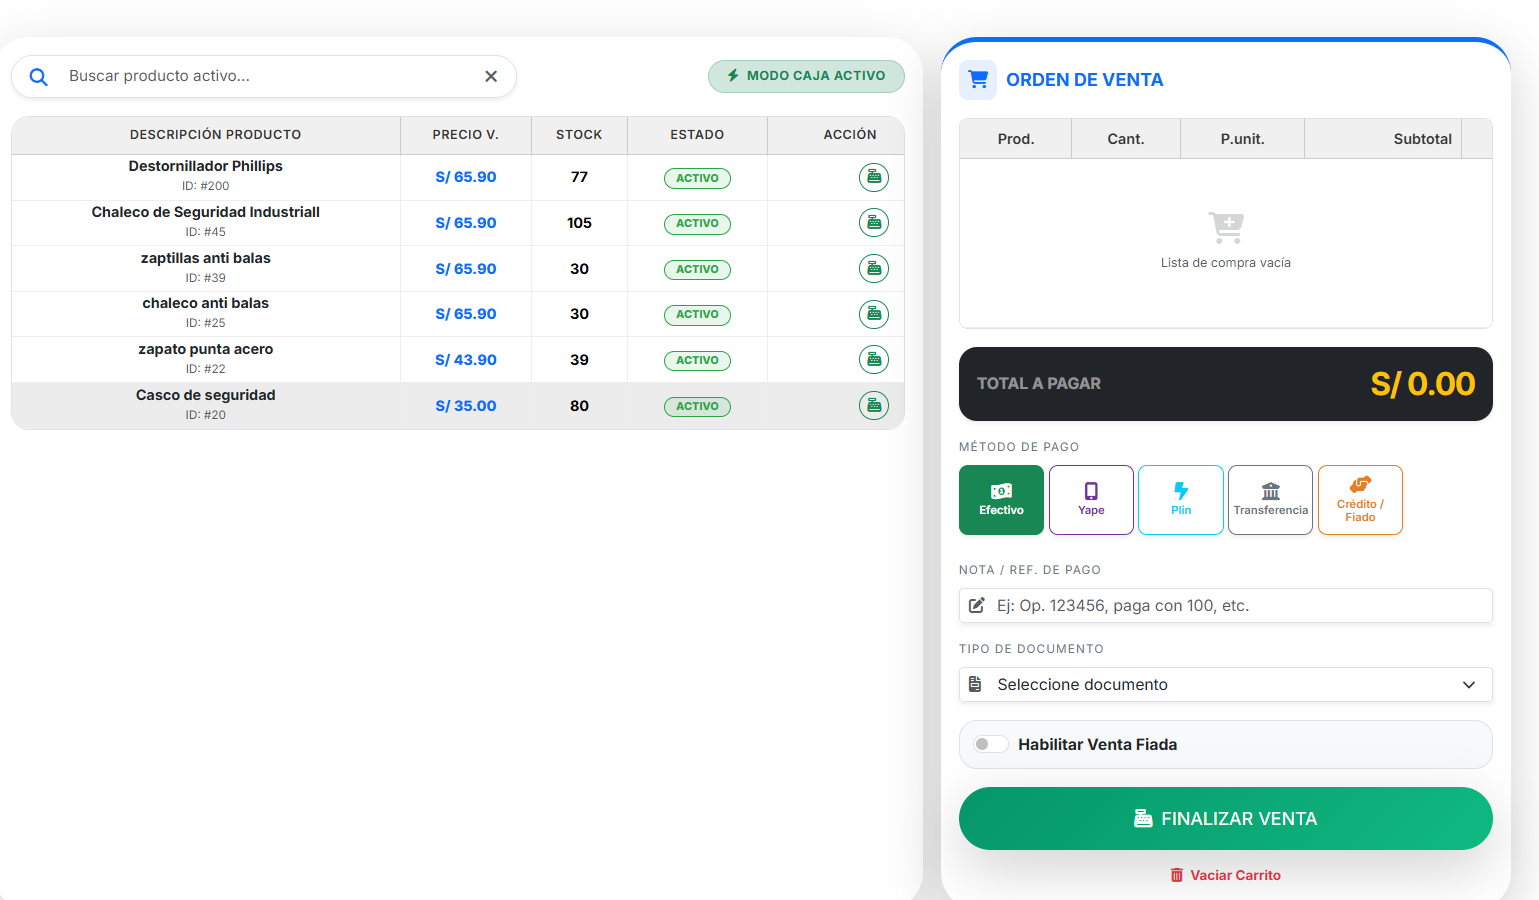Click the TOTAL A PAGAR label
Viewport: 1539px width, 900px height.
point(1038,384)
